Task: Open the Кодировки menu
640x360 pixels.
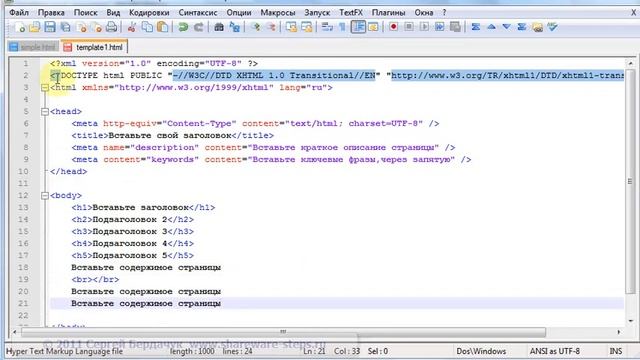Action: pos(149,13)
